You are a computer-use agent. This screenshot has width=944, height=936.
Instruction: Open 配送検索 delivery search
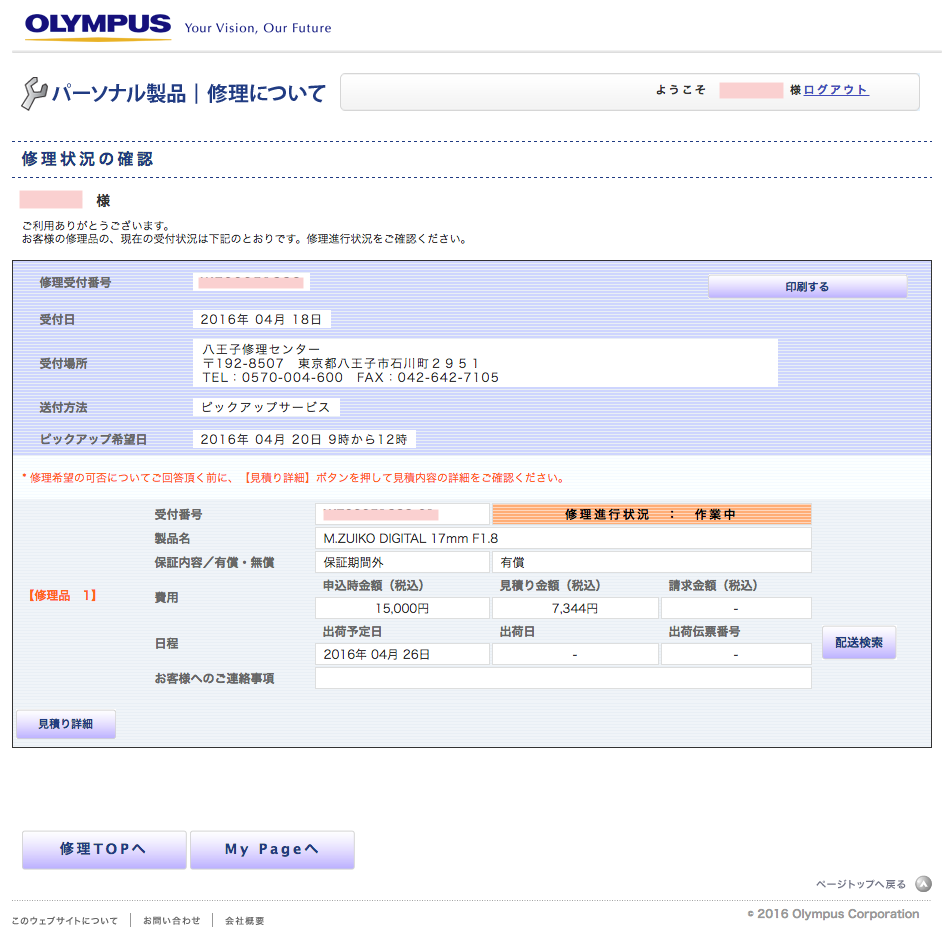(x=859, y=642)
